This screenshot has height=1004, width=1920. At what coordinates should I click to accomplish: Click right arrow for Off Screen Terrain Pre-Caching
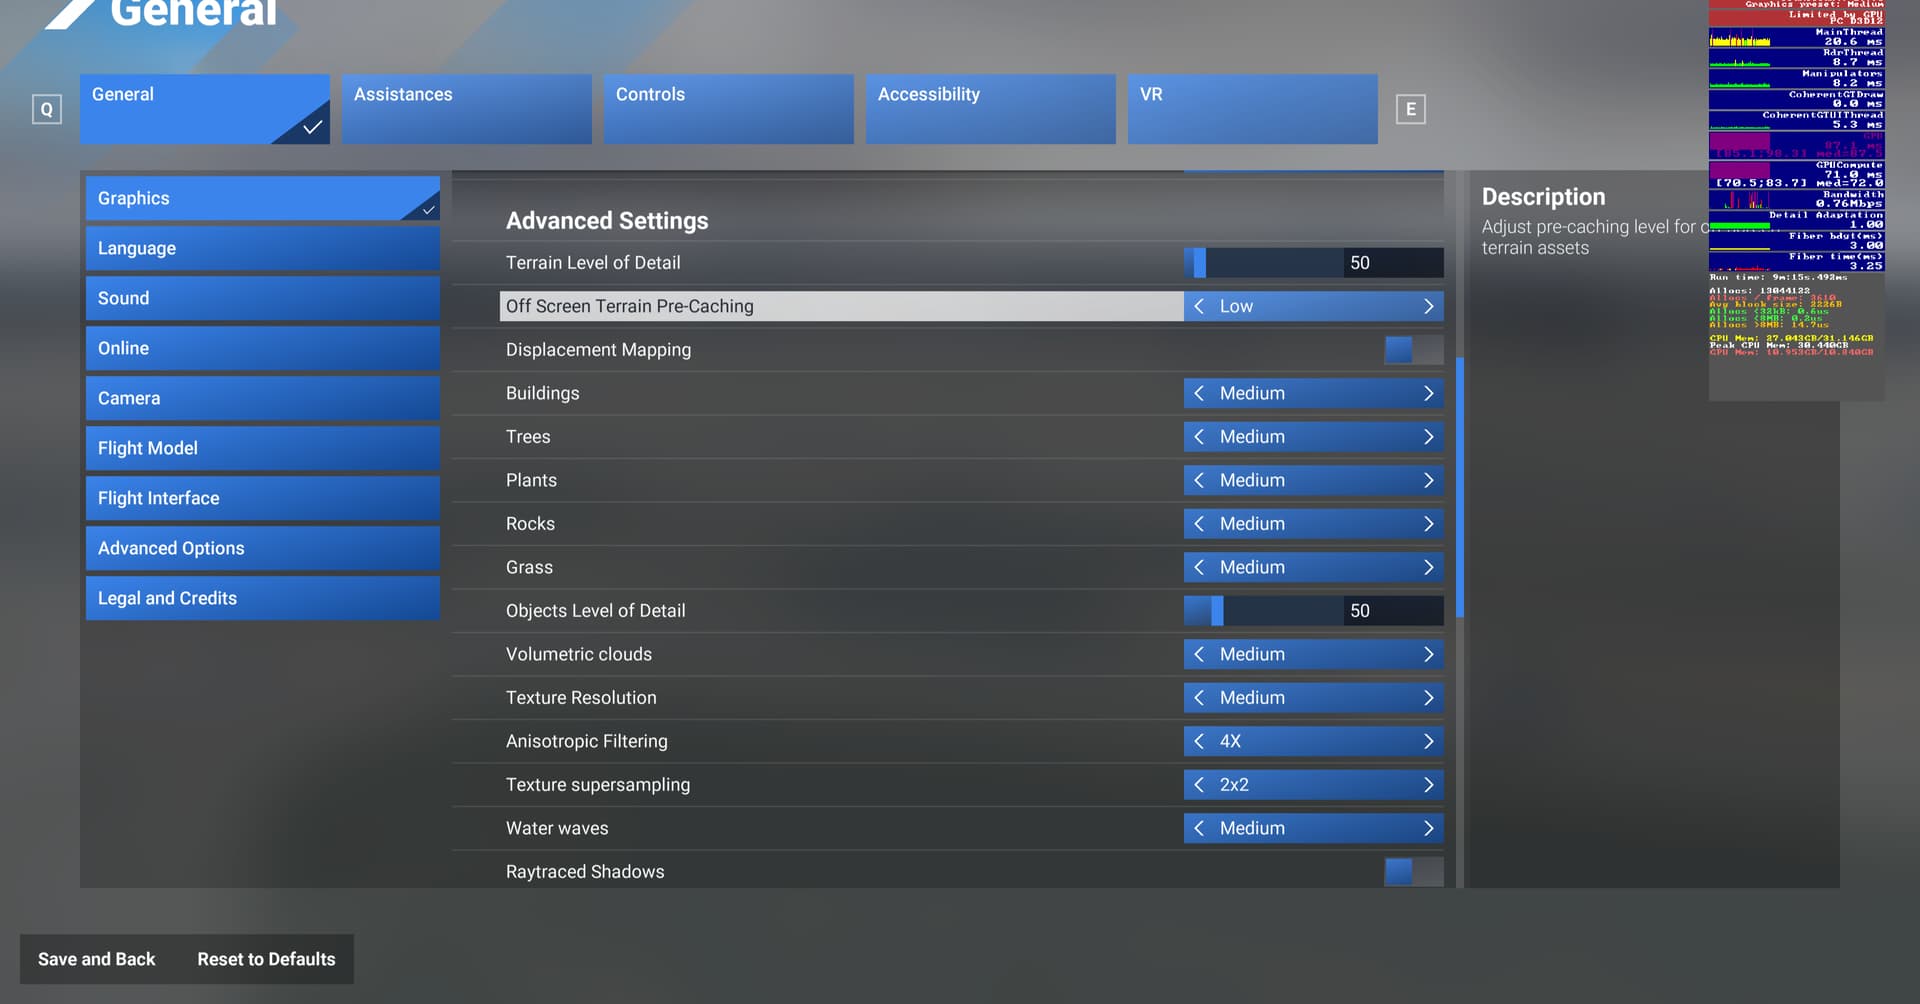pos(1428,306)
